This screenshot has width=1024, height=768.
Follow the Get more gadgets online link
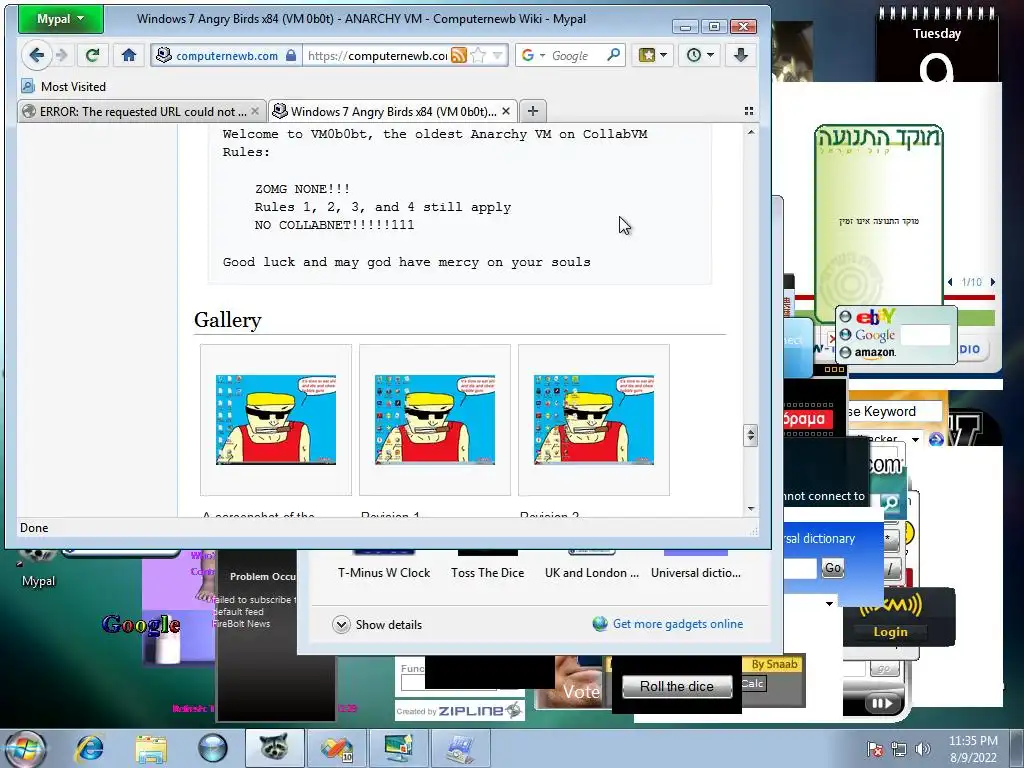677,624
